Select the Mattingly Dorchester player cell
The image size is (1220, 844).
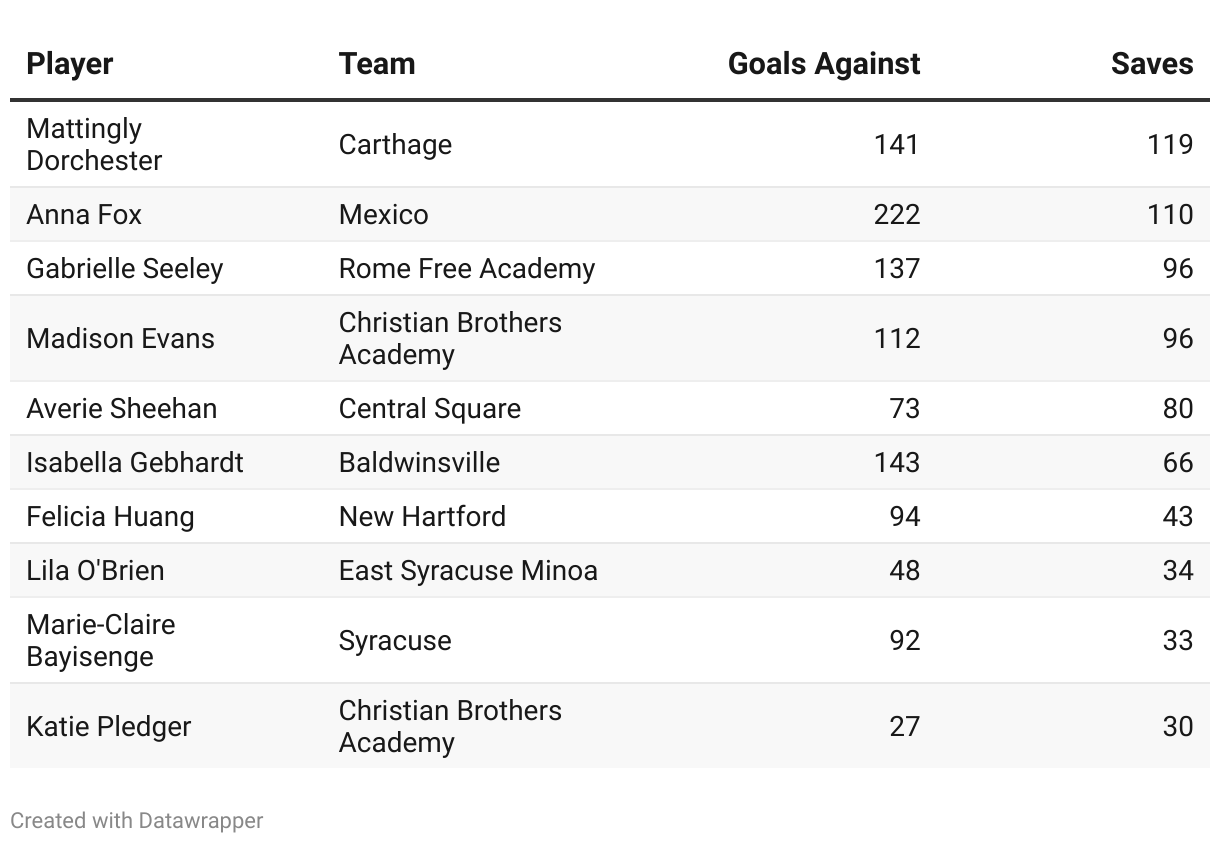(94, 145)
